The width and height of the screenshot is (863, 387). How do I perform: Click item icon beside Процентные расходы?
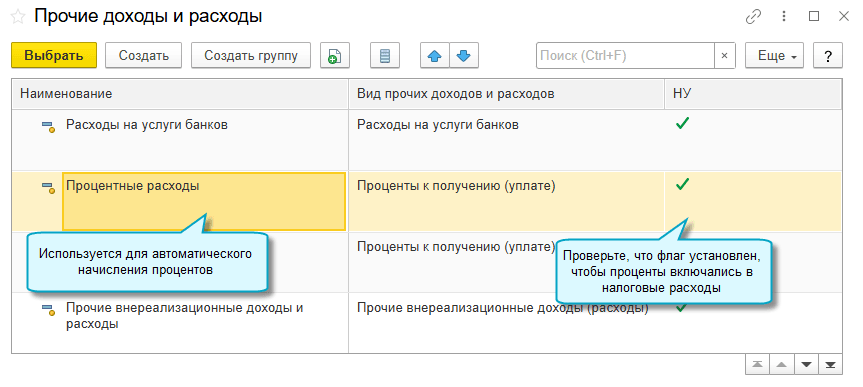point(48,188)
